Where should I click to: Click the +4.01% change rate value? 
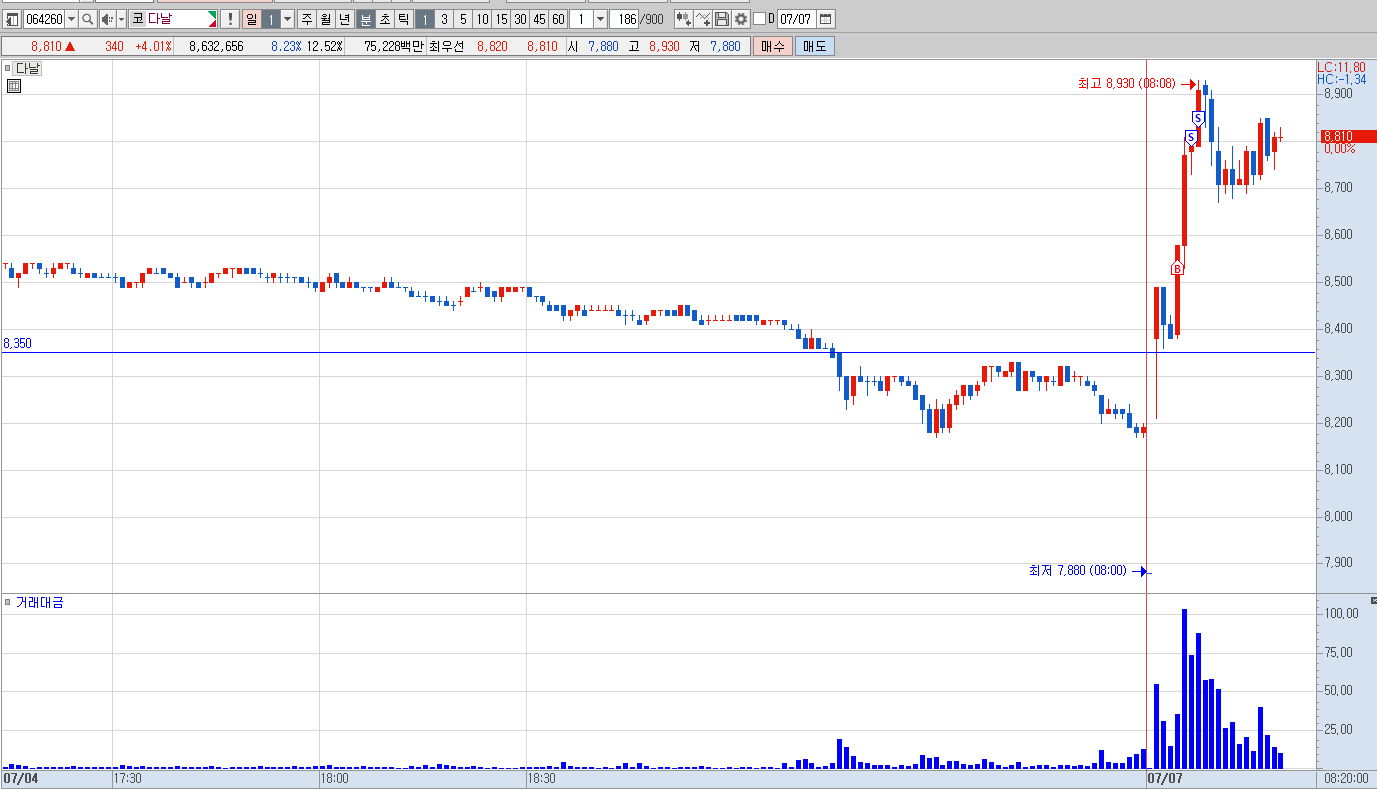[153, 46]
